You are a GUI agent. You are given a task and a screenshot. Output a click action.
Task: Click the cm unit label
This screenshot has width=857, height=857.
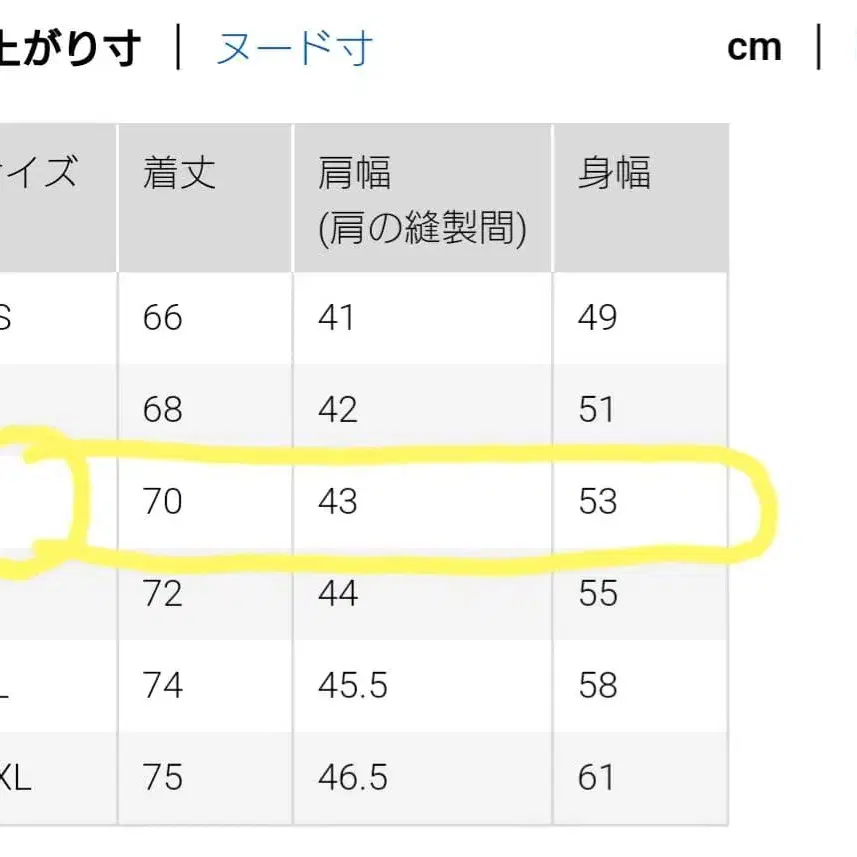[756, 46]
